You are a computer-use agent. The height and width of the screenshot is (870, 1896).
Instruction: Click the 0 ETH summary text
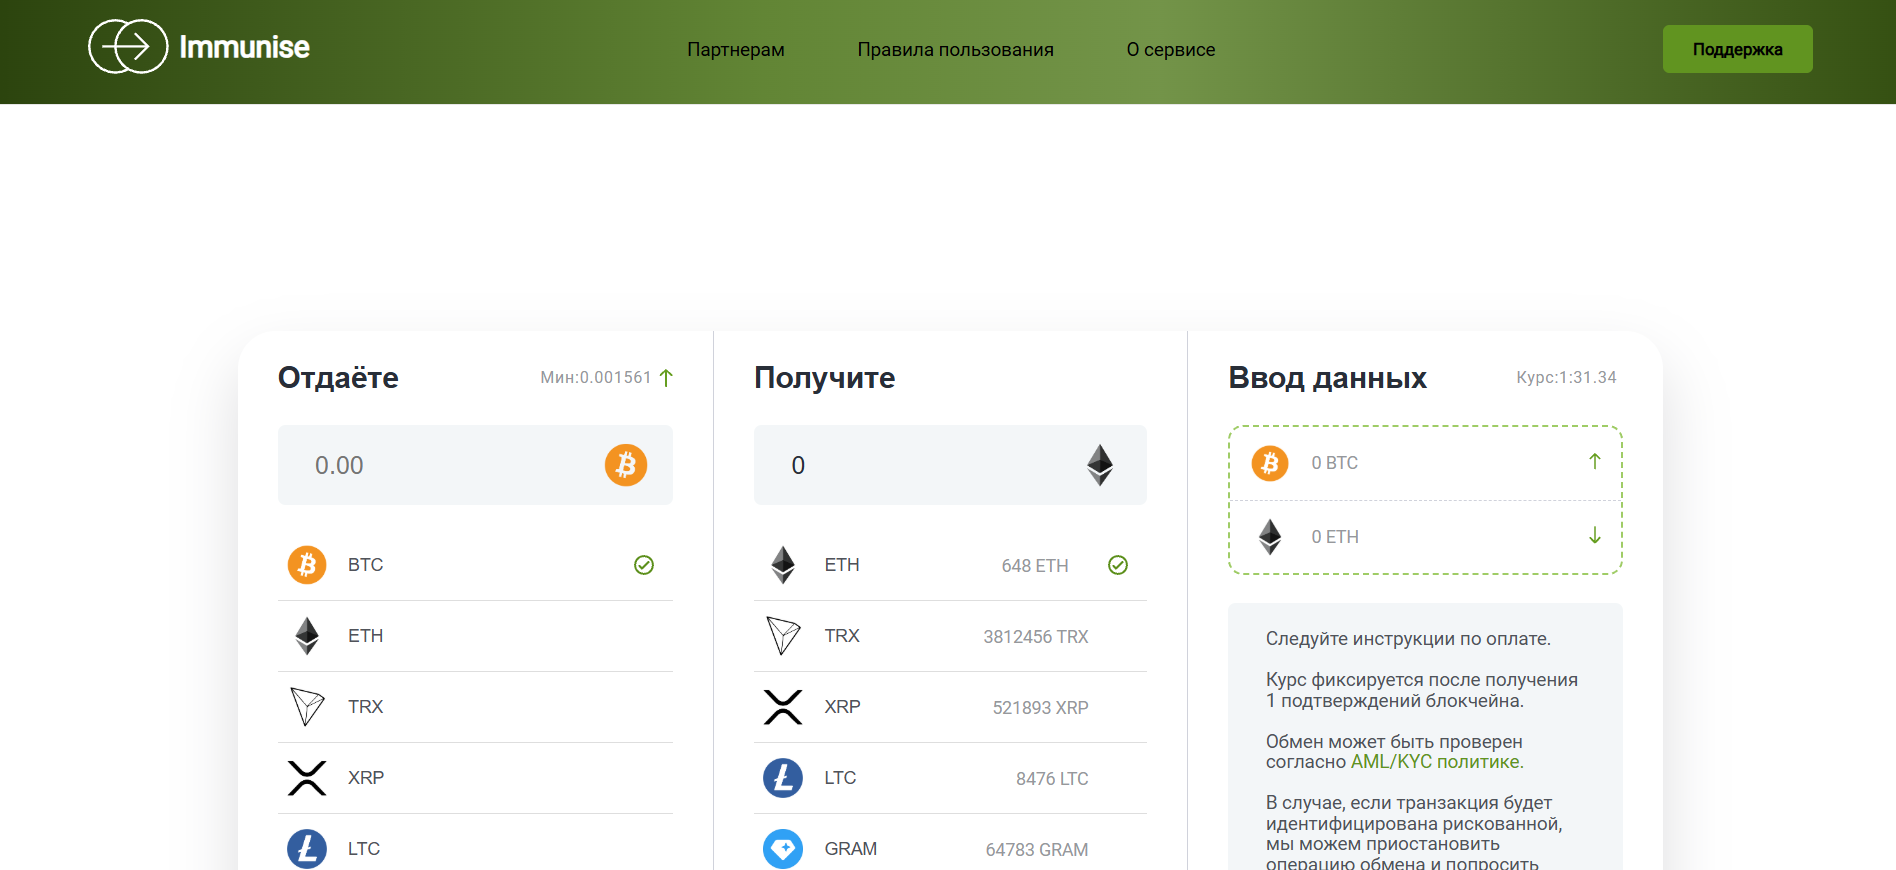coord(1335,537)
